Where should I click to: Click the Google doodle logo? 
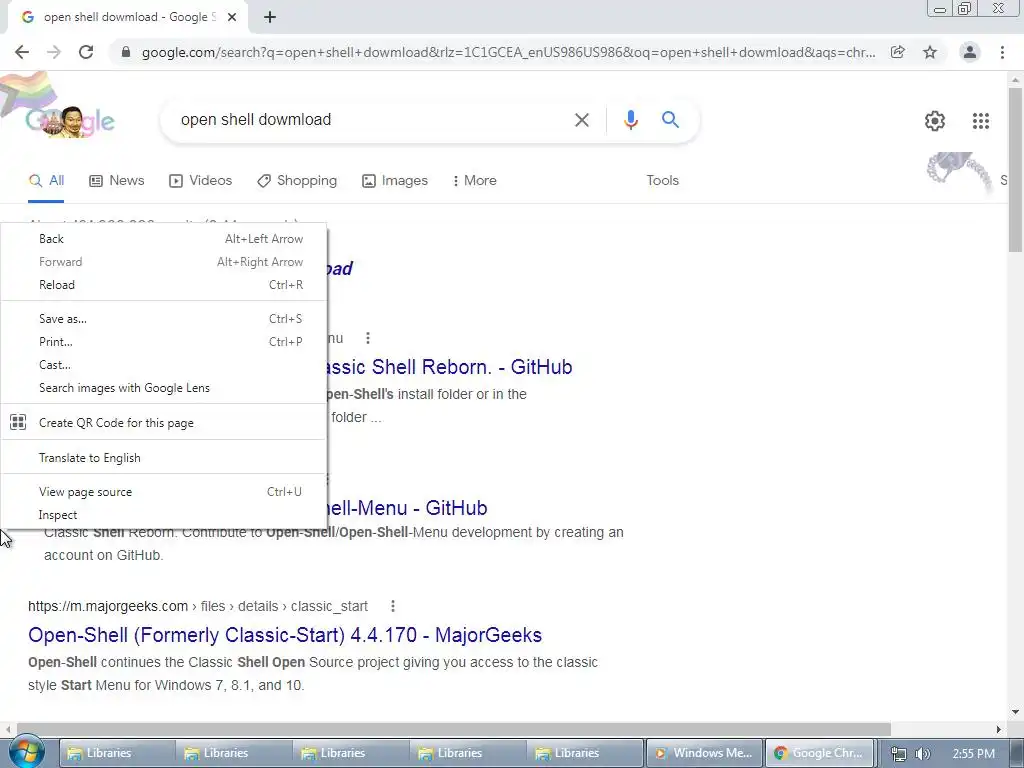pos(71,121)
